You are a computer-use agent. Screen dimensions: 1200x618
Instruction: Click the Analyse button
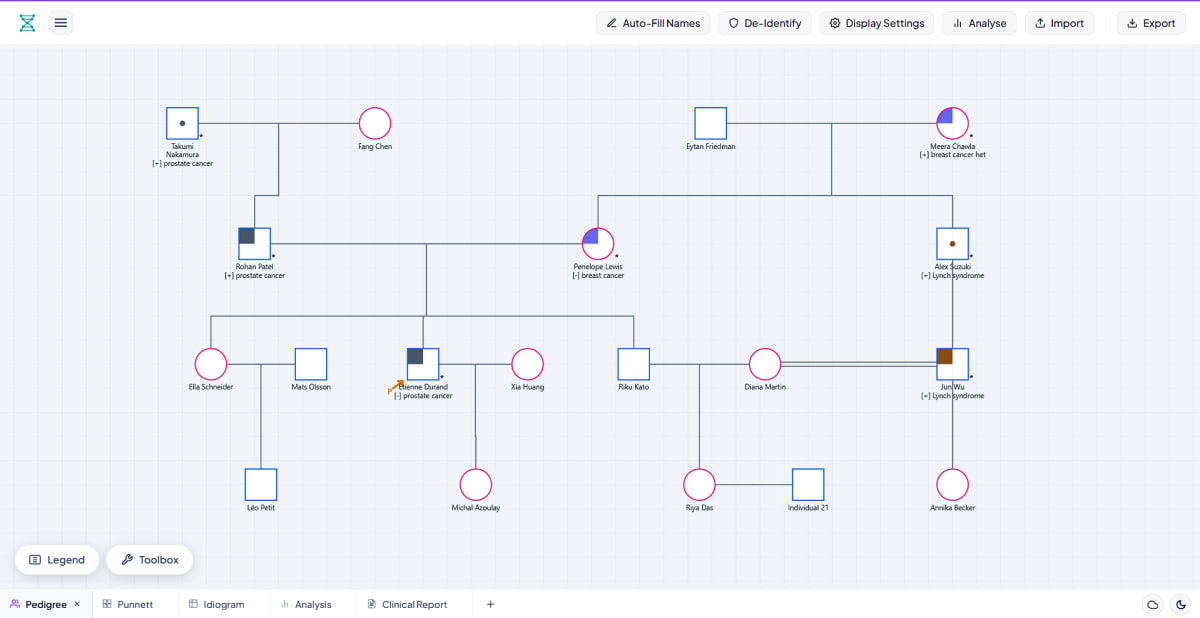click(980, 23)
